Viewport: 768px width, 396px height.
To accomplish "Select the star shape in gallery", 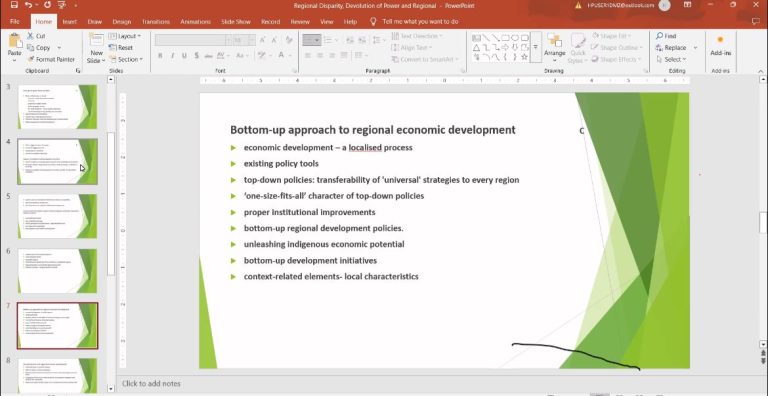I will click(x=525, y=57).
